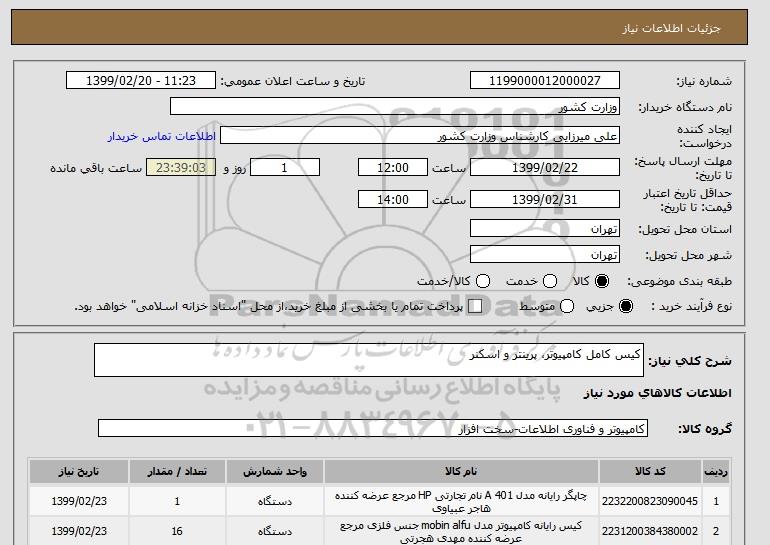The image size is (770, 545).
Task: Click the 1399/02/31 price validity date
Action: (545, 199)
